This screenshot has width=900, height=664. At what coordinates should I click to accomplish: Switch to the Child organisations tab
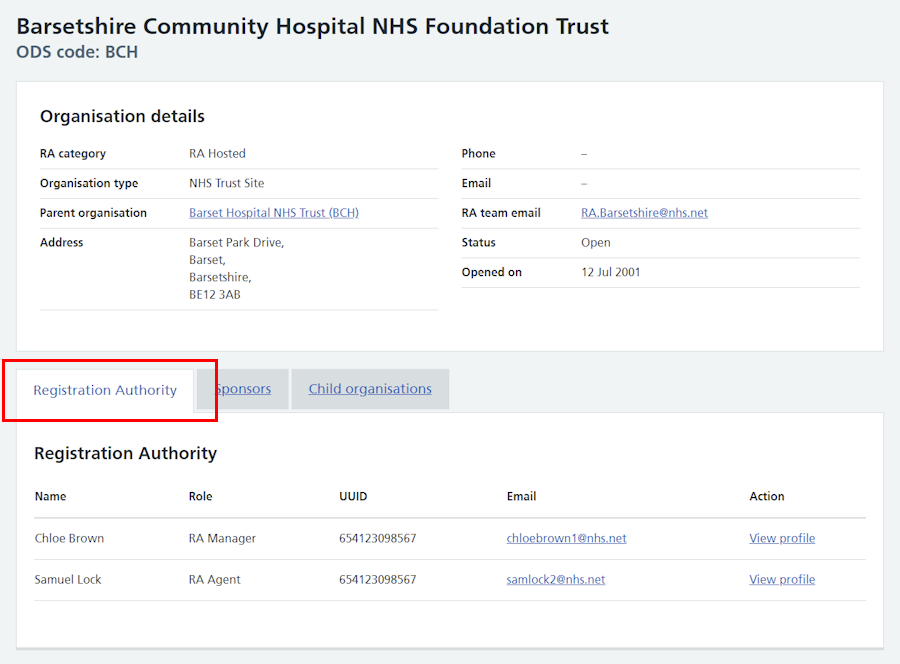click(x=370, y=389)
